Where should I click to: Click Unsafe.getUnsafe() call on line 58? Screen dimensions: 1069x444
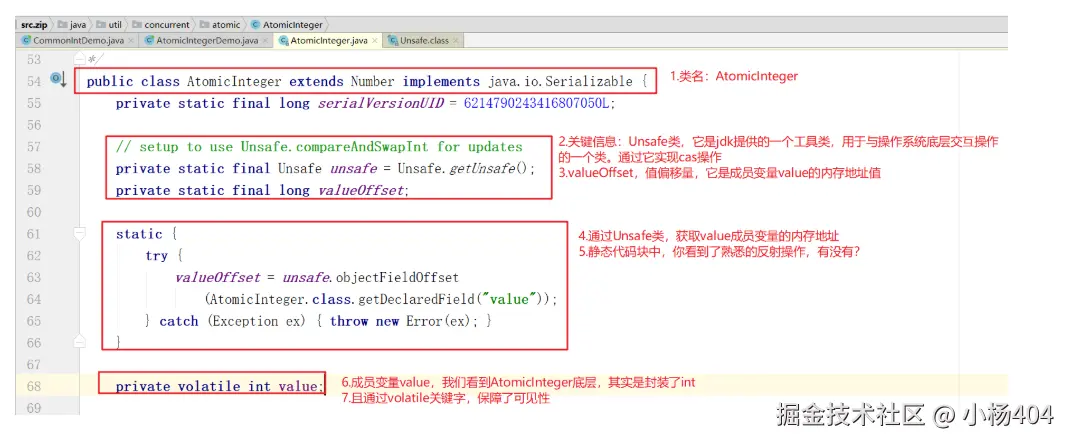pyautogui.click(x=466, y=168)
